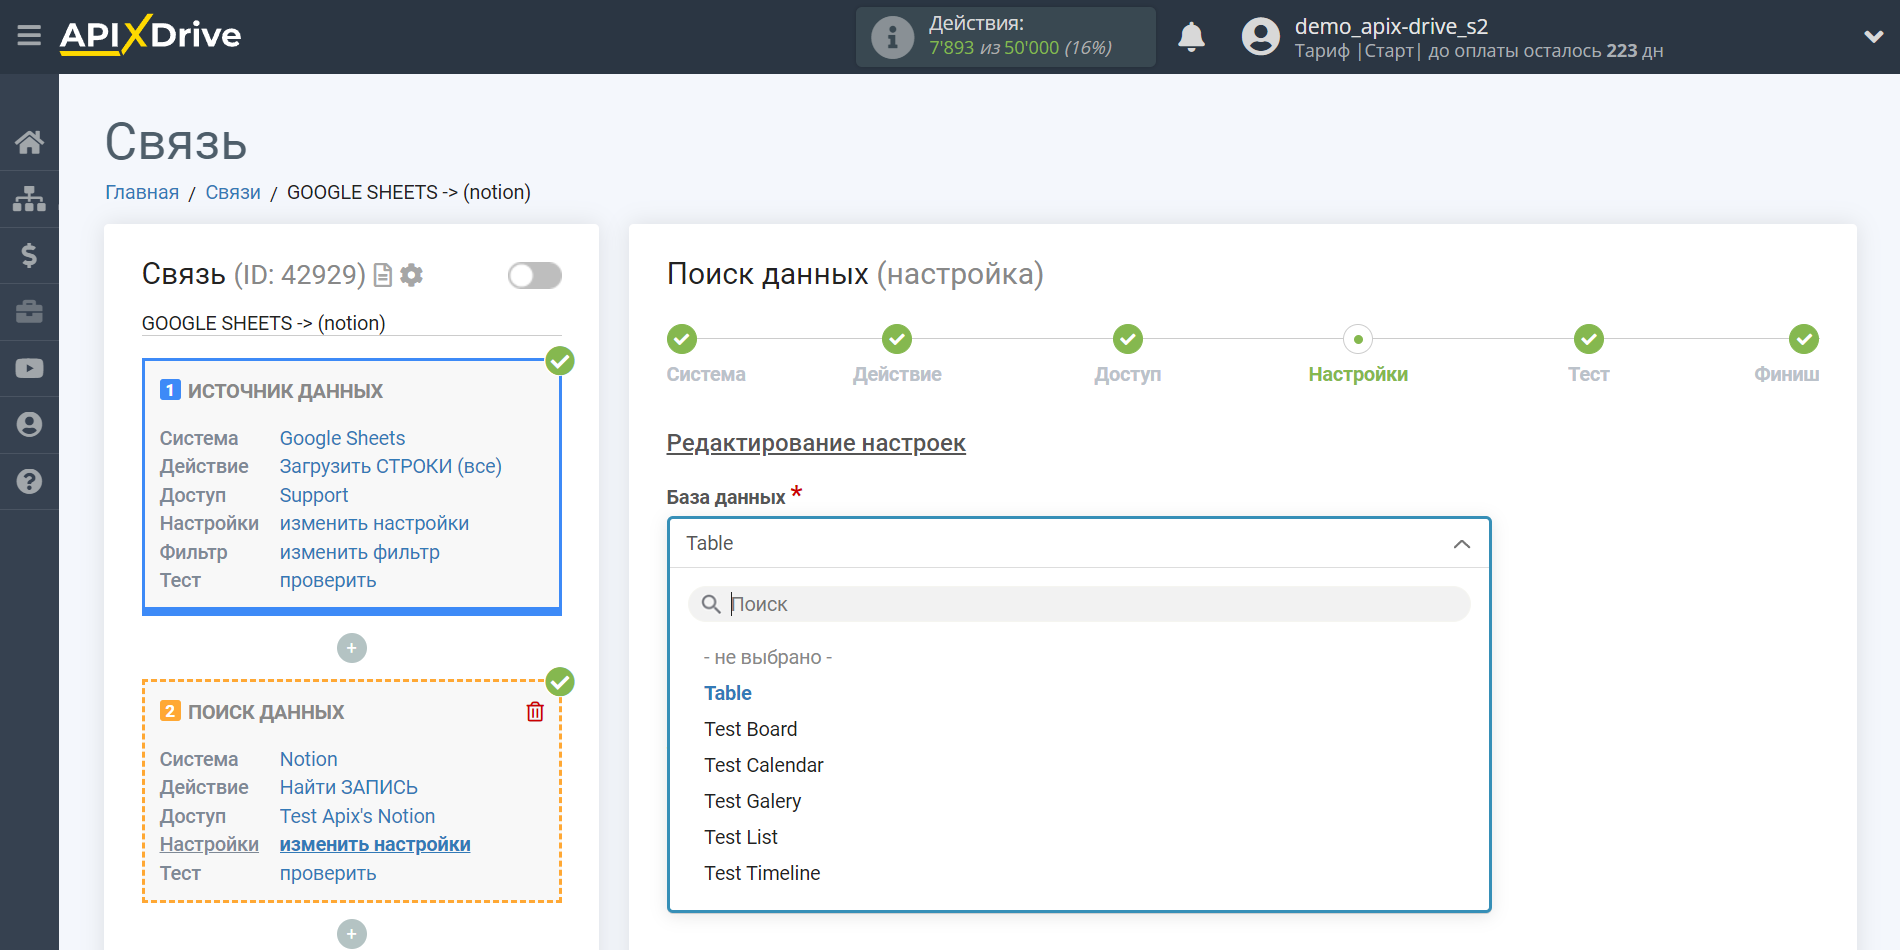
Task: Click the ИСТОЧНИК ДАННЫХ block header
Action: (x=285, y=391)
